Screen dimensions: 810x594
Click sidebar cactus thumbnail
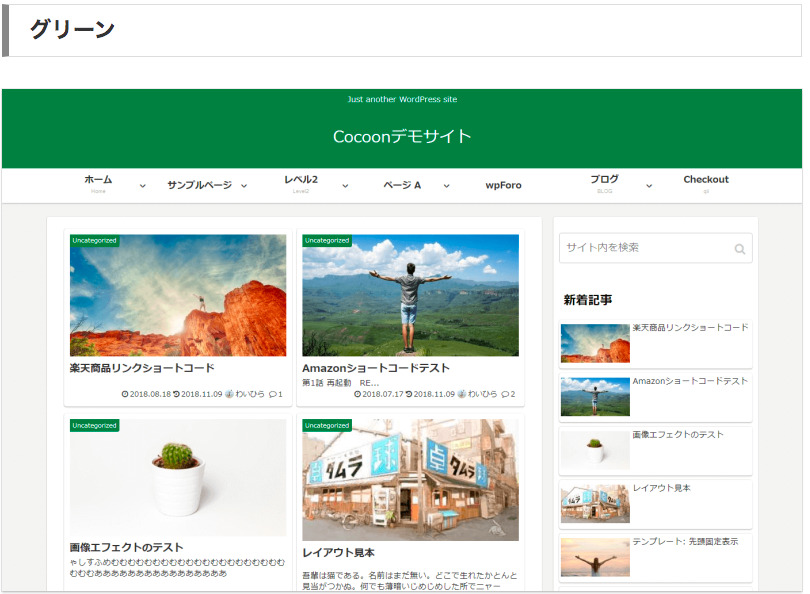(595, 450)
